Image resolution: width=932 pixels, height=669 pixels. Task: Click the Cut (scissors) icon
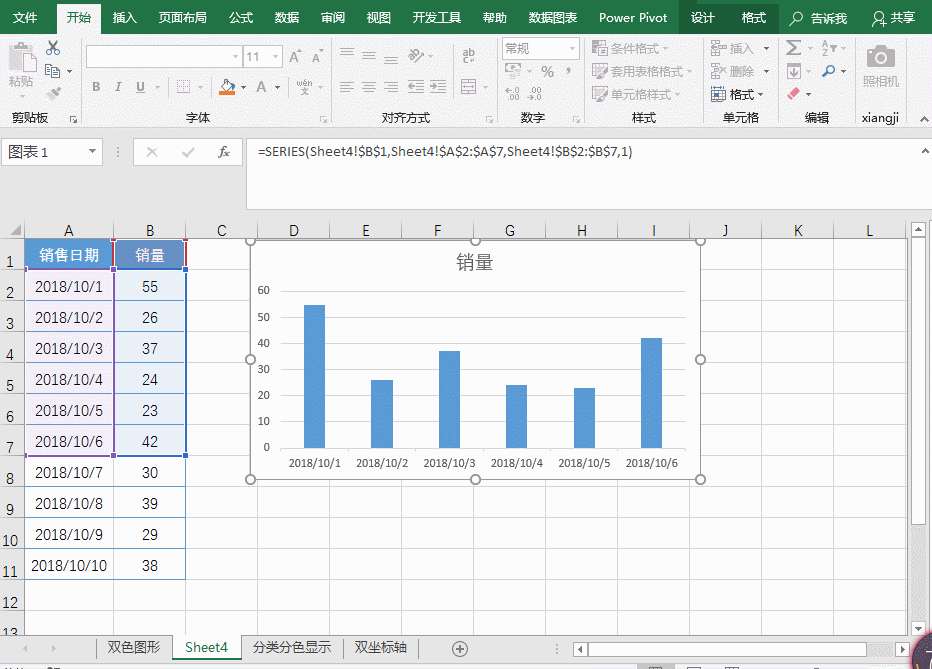coord(52,49)
